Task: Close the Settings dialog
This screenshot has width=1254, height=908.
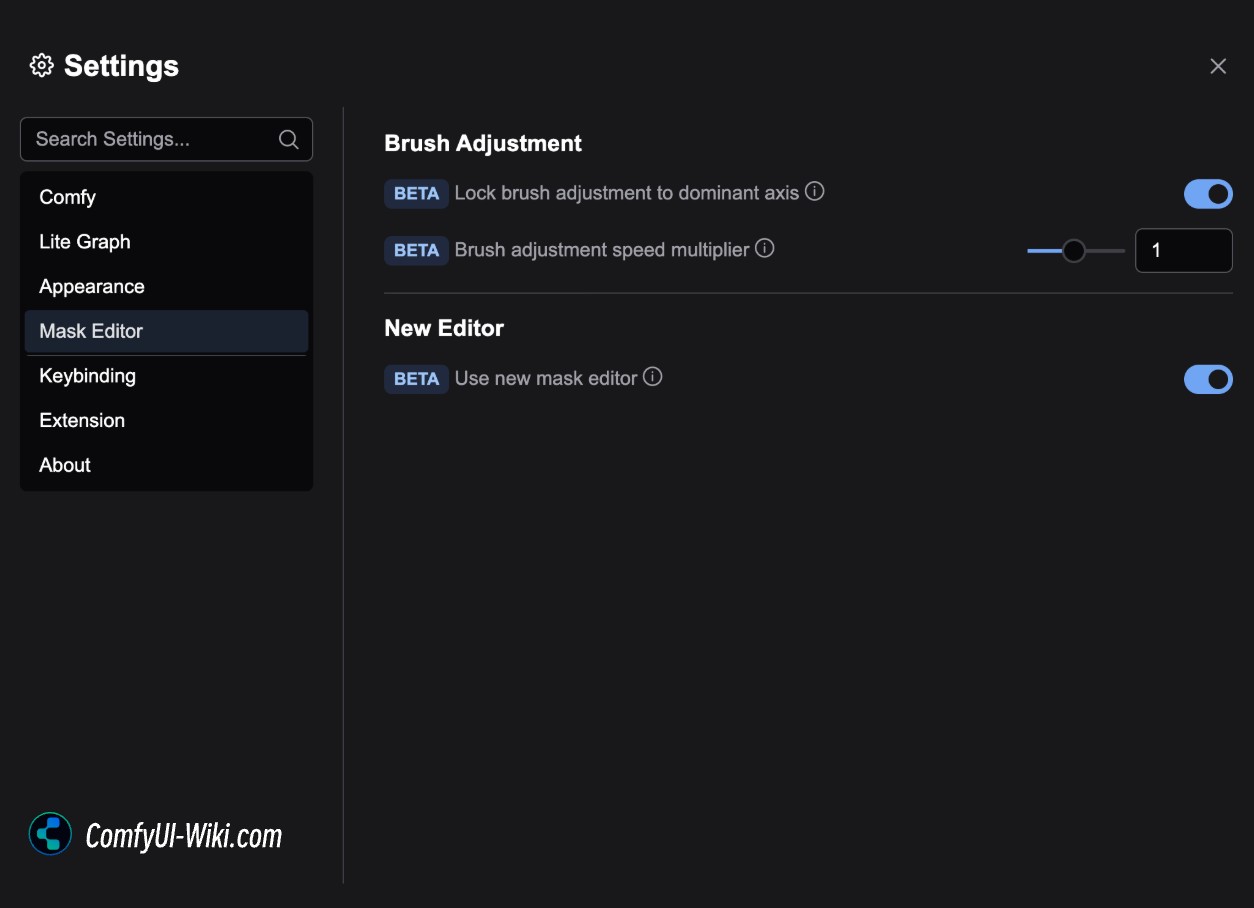Action: 1218,66
